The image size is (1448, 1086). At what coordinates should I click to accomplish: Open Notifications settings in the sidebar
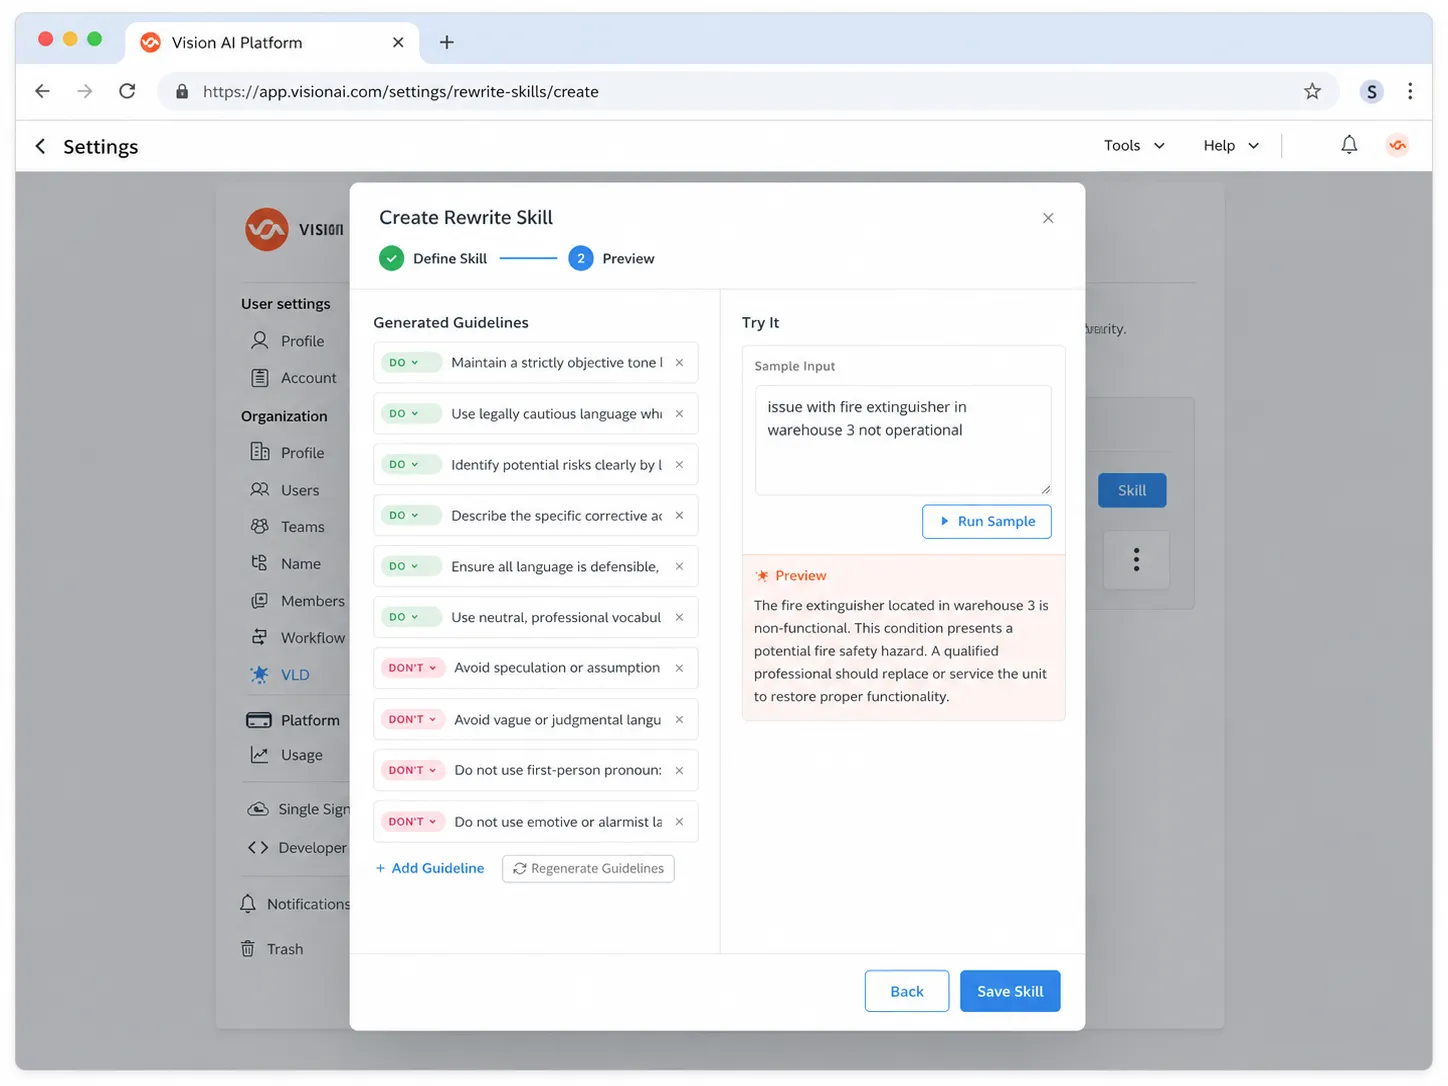coord(295,904)
